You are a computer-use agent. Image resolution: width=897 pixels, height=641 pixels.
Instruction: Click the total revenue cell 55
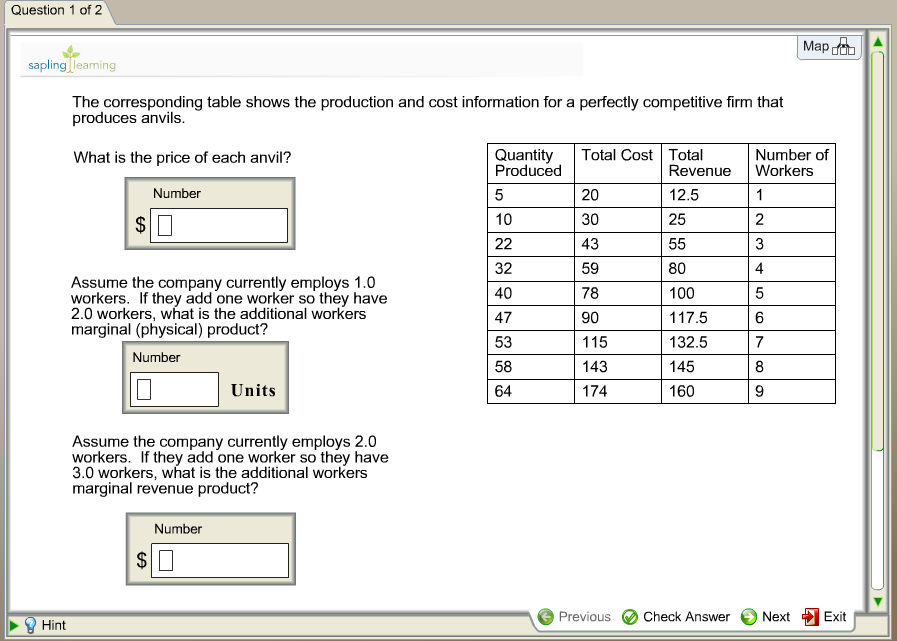point(705,244)
